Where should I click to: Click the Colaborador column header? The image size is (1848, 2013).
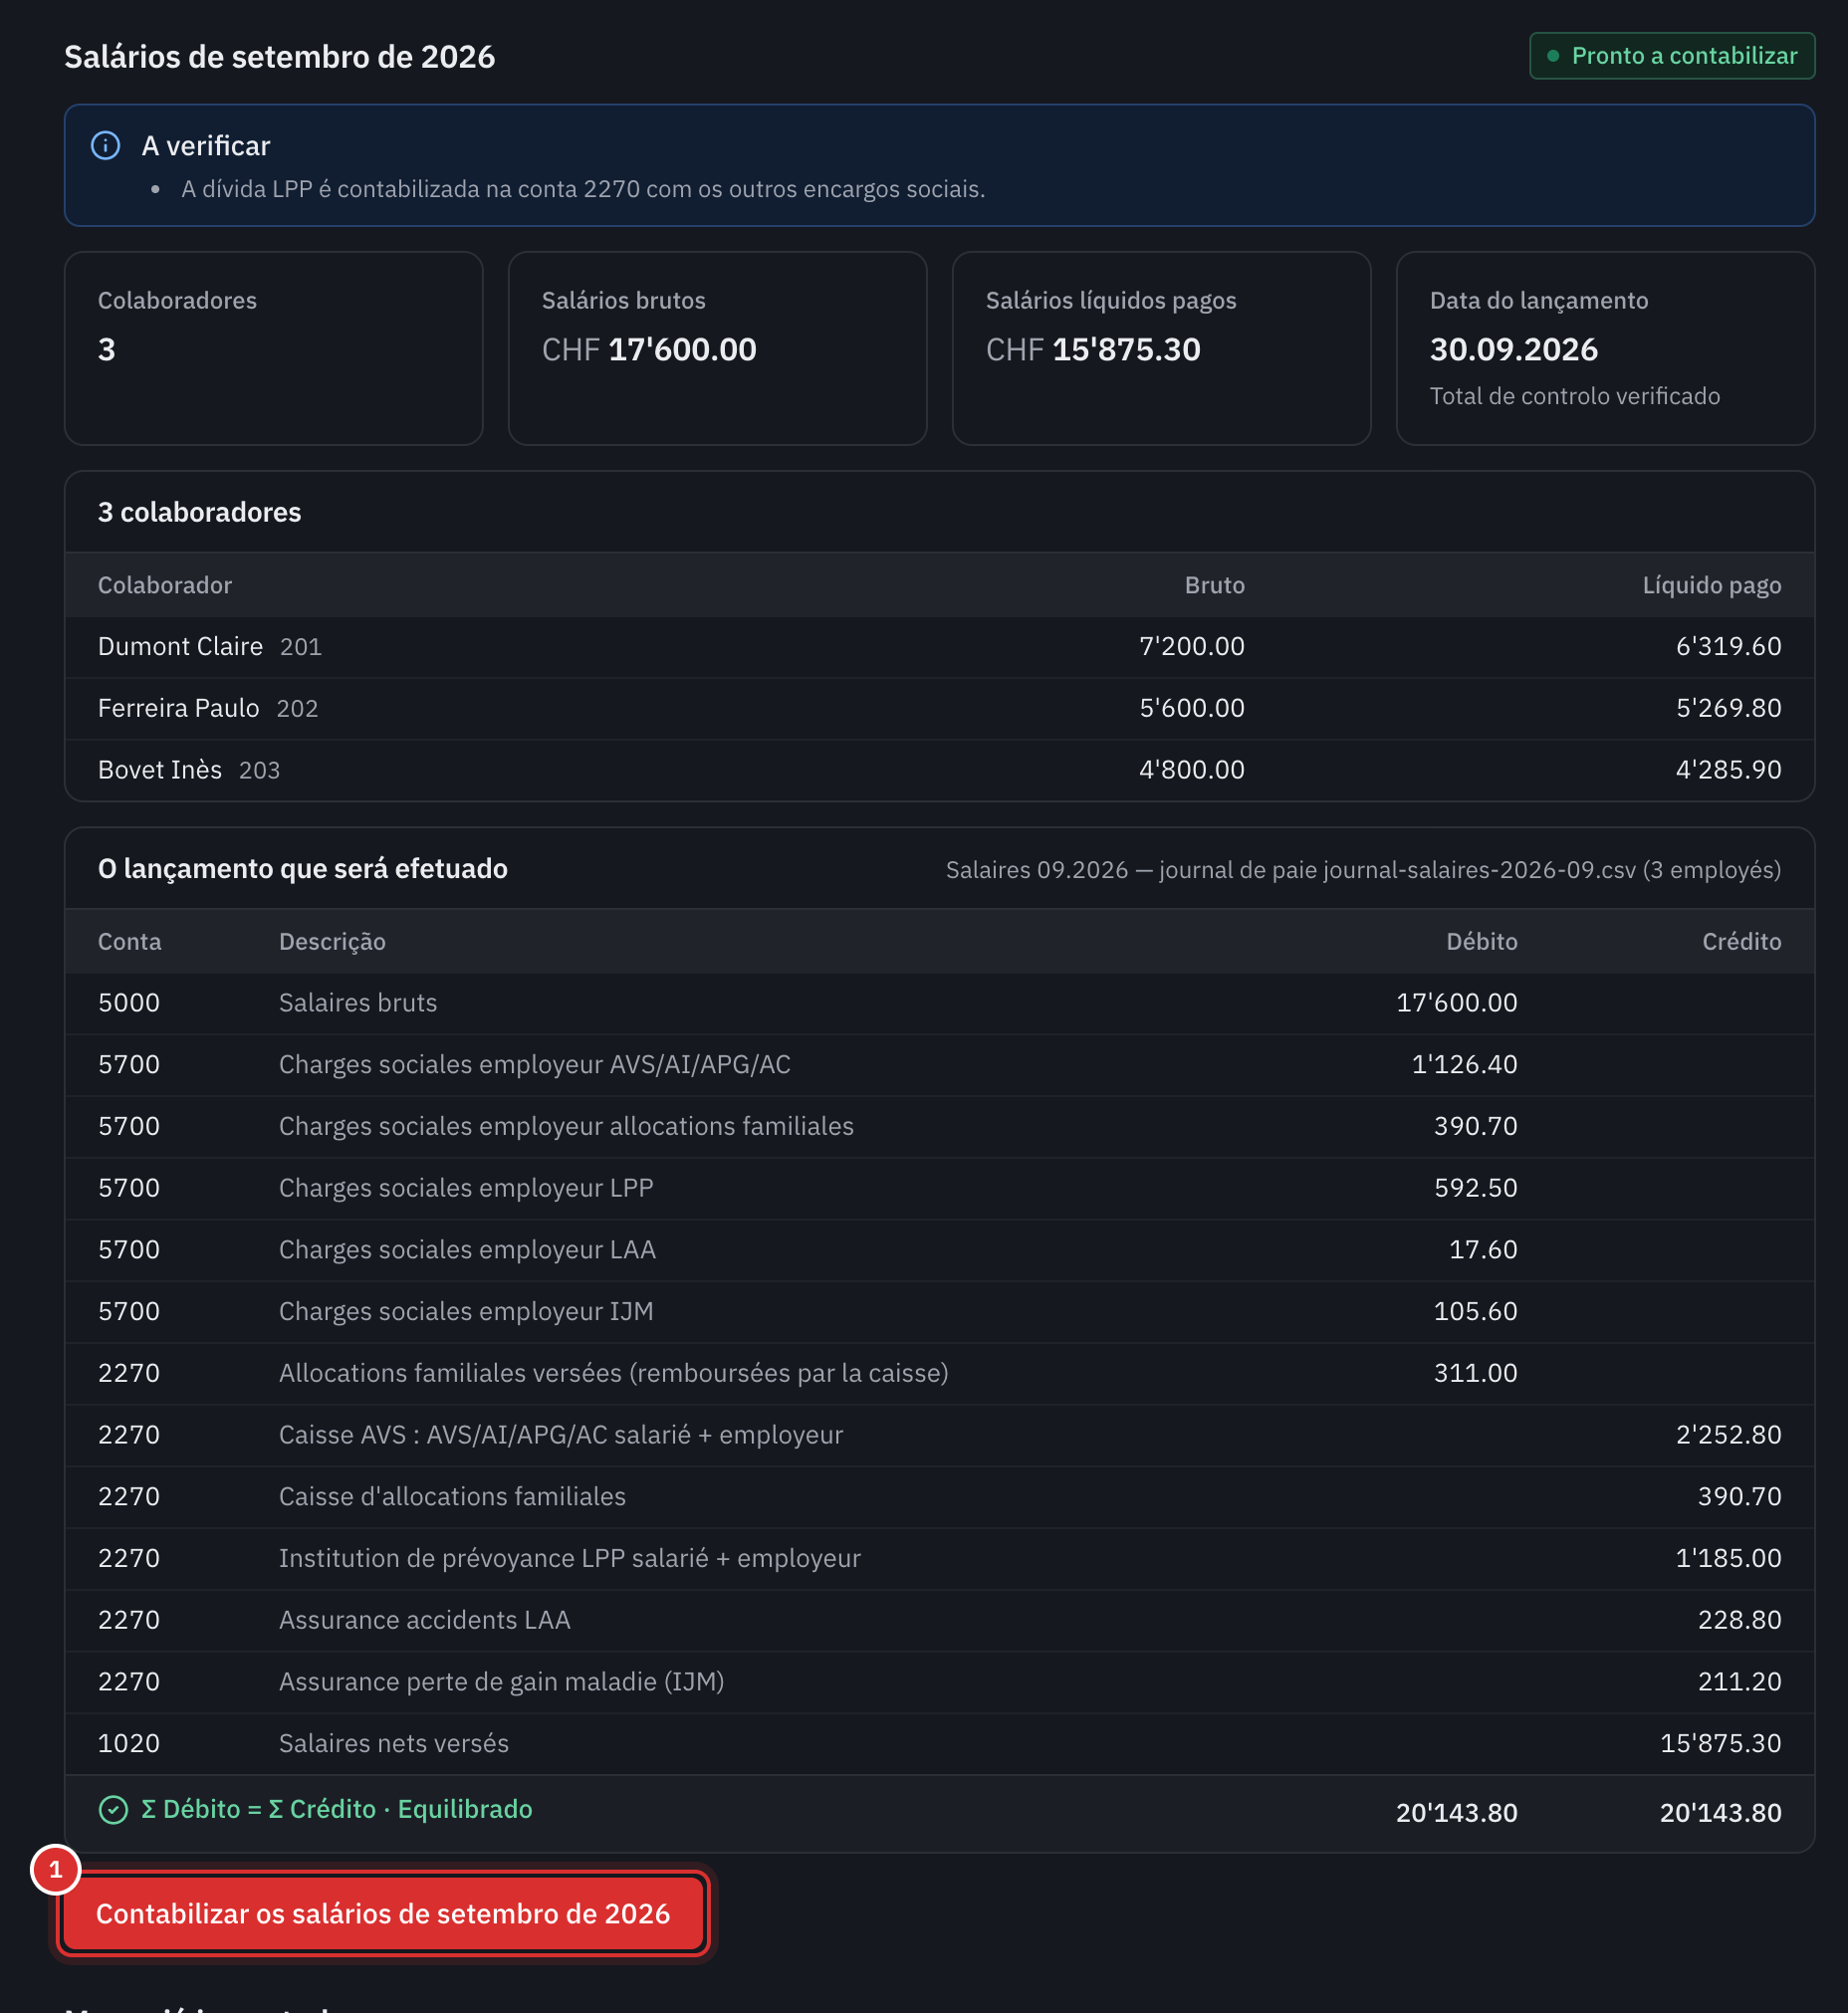click(165, 586)
